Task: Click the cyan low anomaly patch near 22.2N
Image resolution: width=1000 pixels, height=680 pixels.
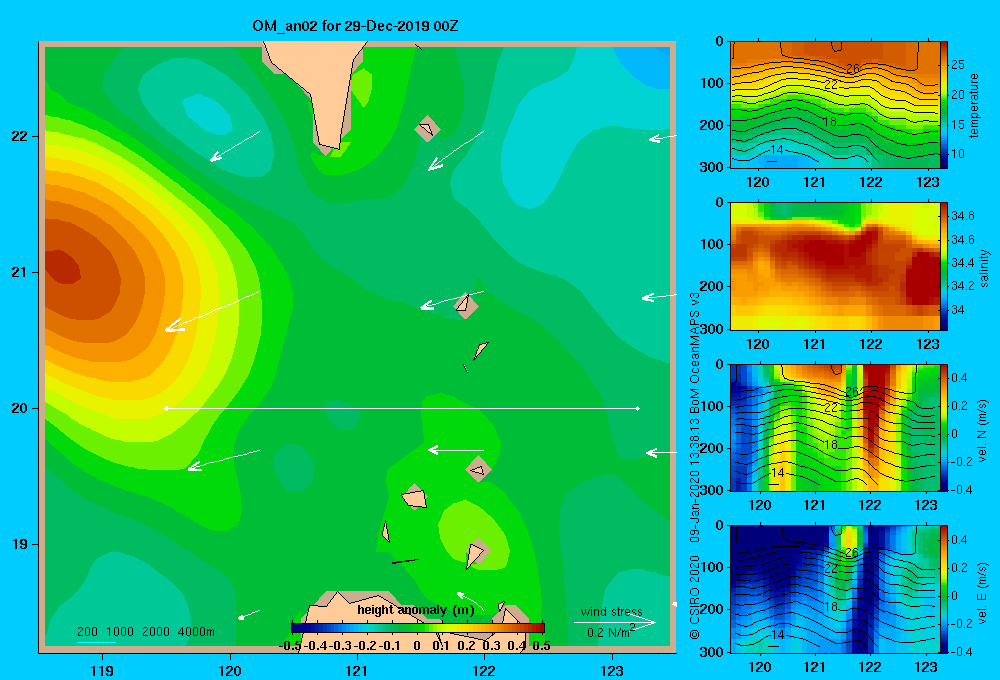Action: (207, 114)
